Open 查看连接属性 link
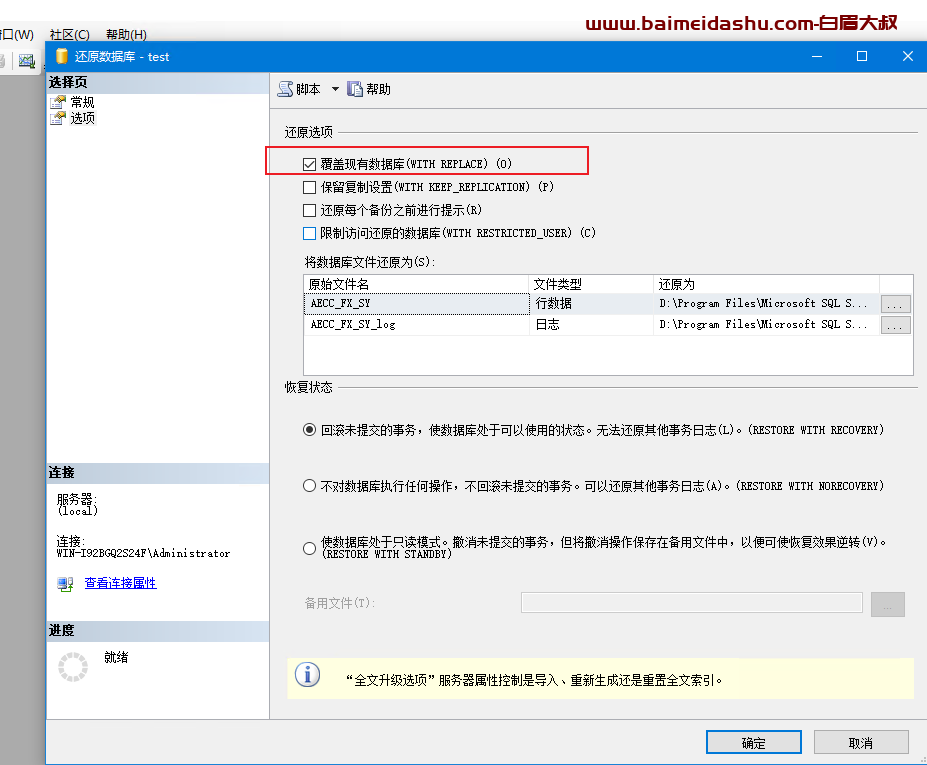 point(120,583)
